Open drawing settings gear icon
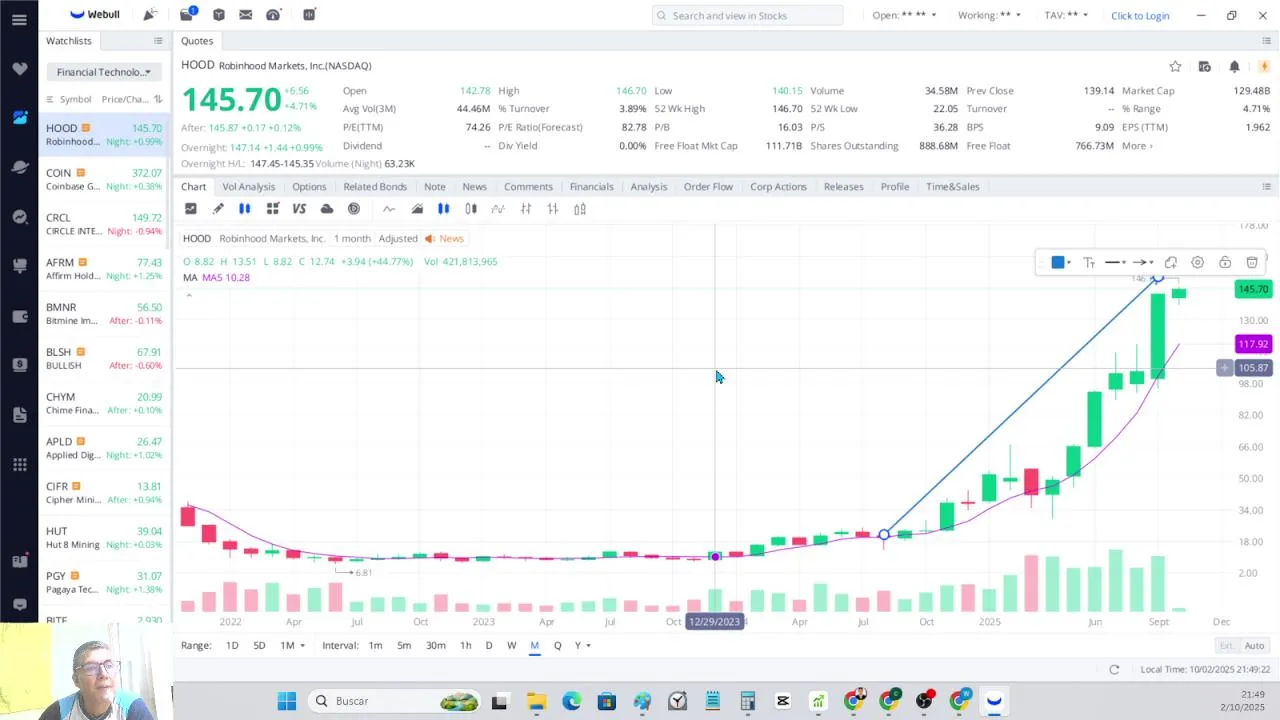 tap(1197, 262)
